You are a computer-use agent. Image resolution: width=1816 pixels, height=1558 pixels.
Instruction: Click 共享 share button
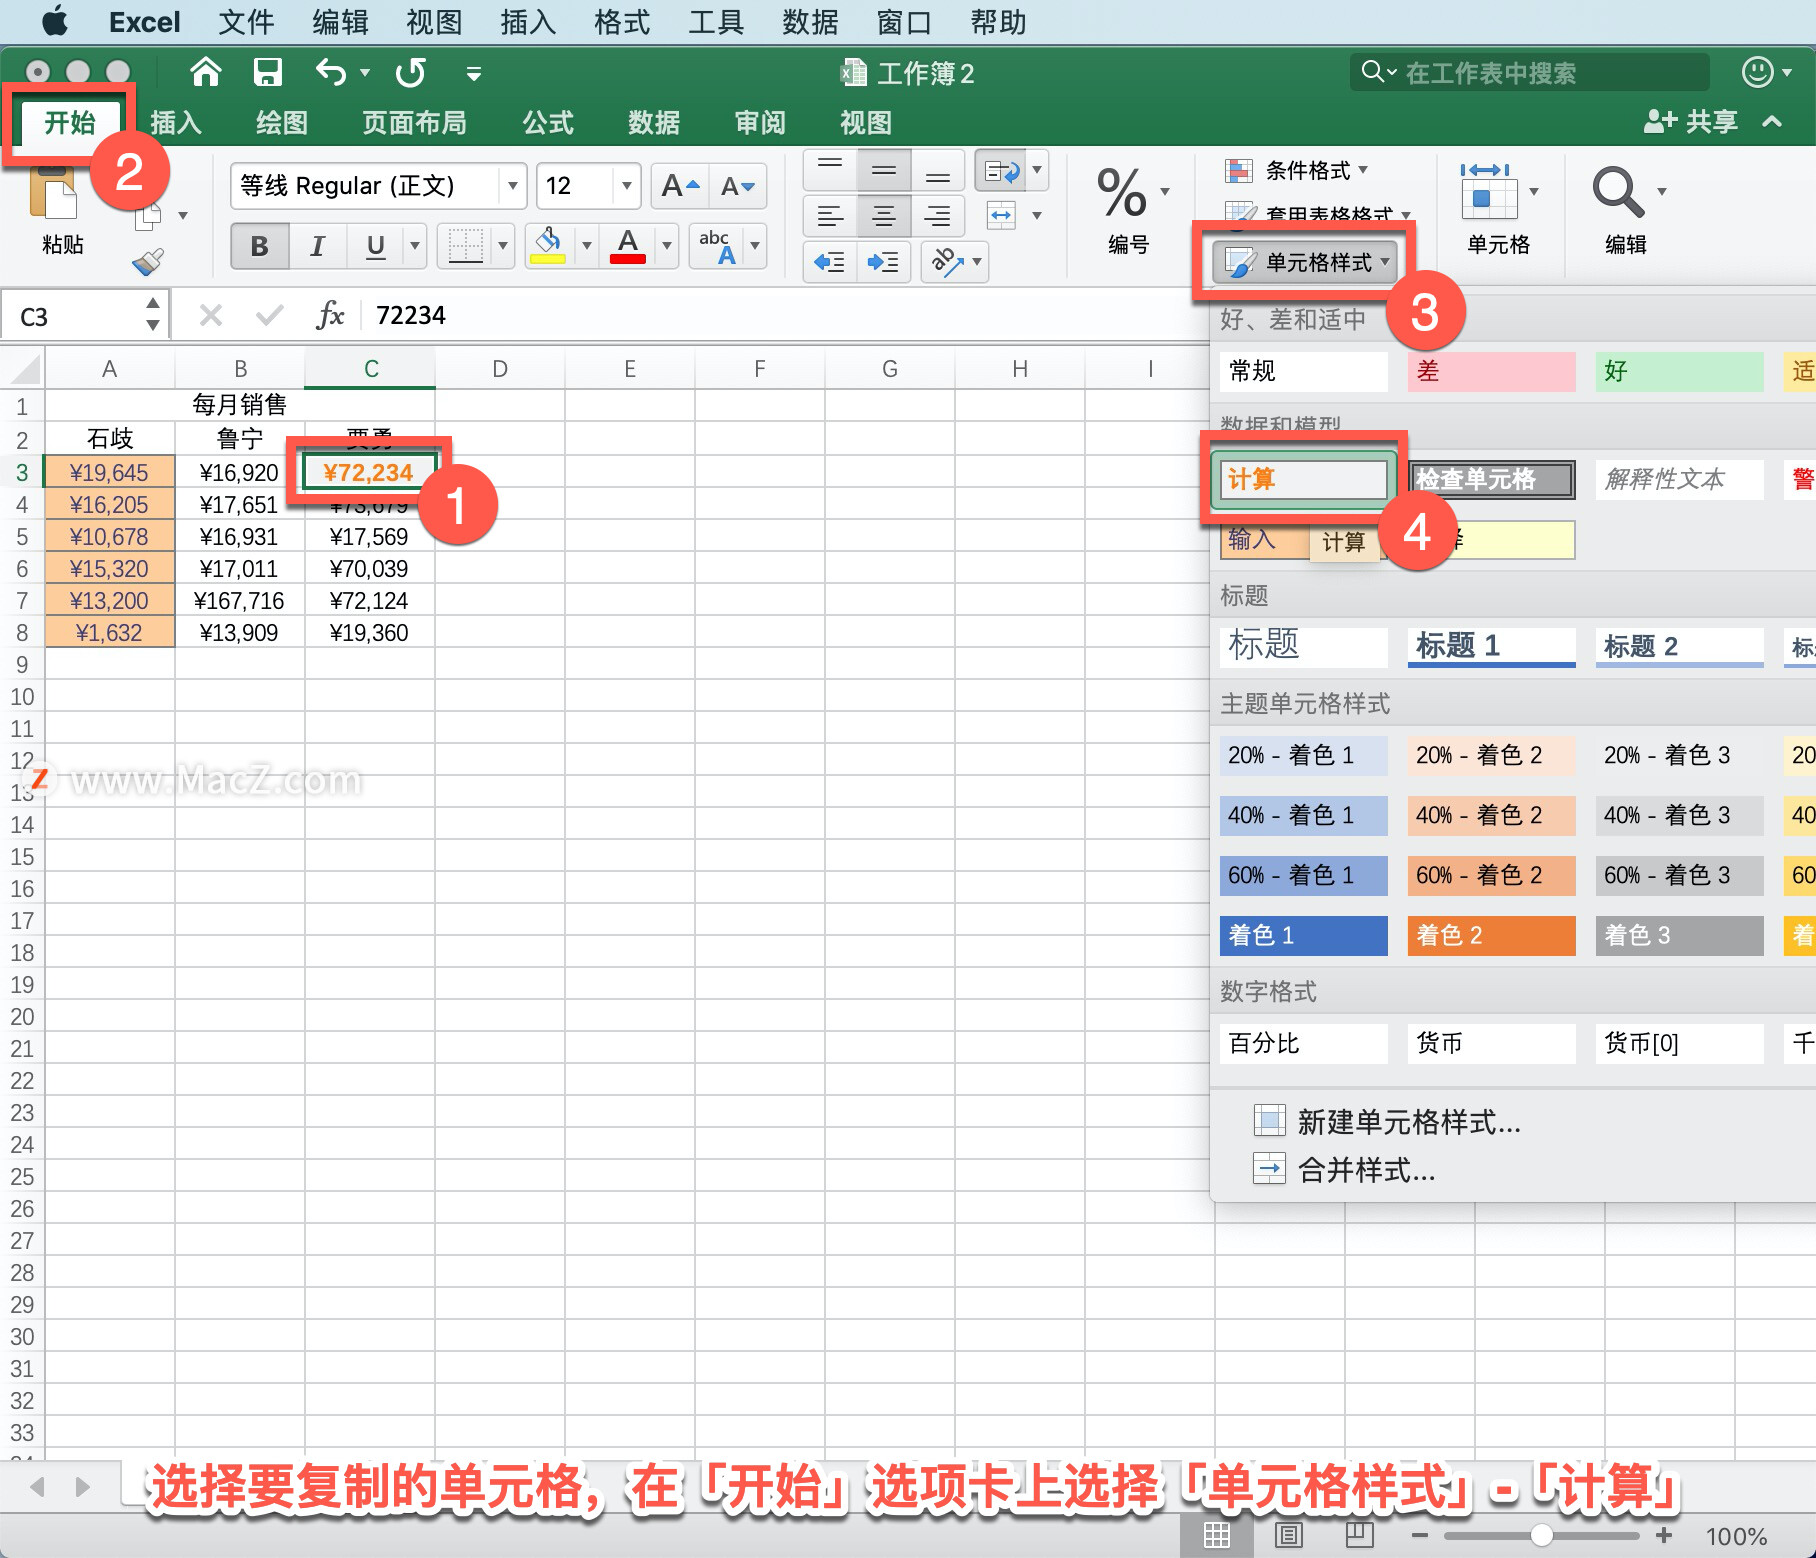click(1691, 122)
